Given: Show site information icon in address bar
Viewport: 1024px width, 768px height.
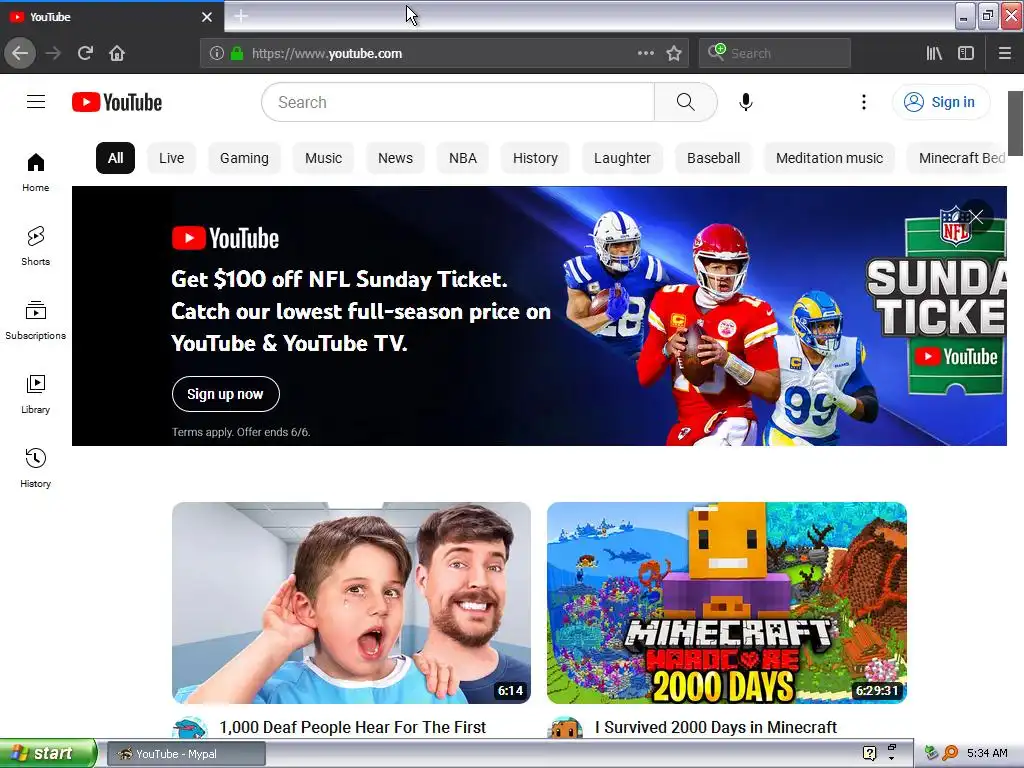Looking at the screenshot, I should point(216,54).
